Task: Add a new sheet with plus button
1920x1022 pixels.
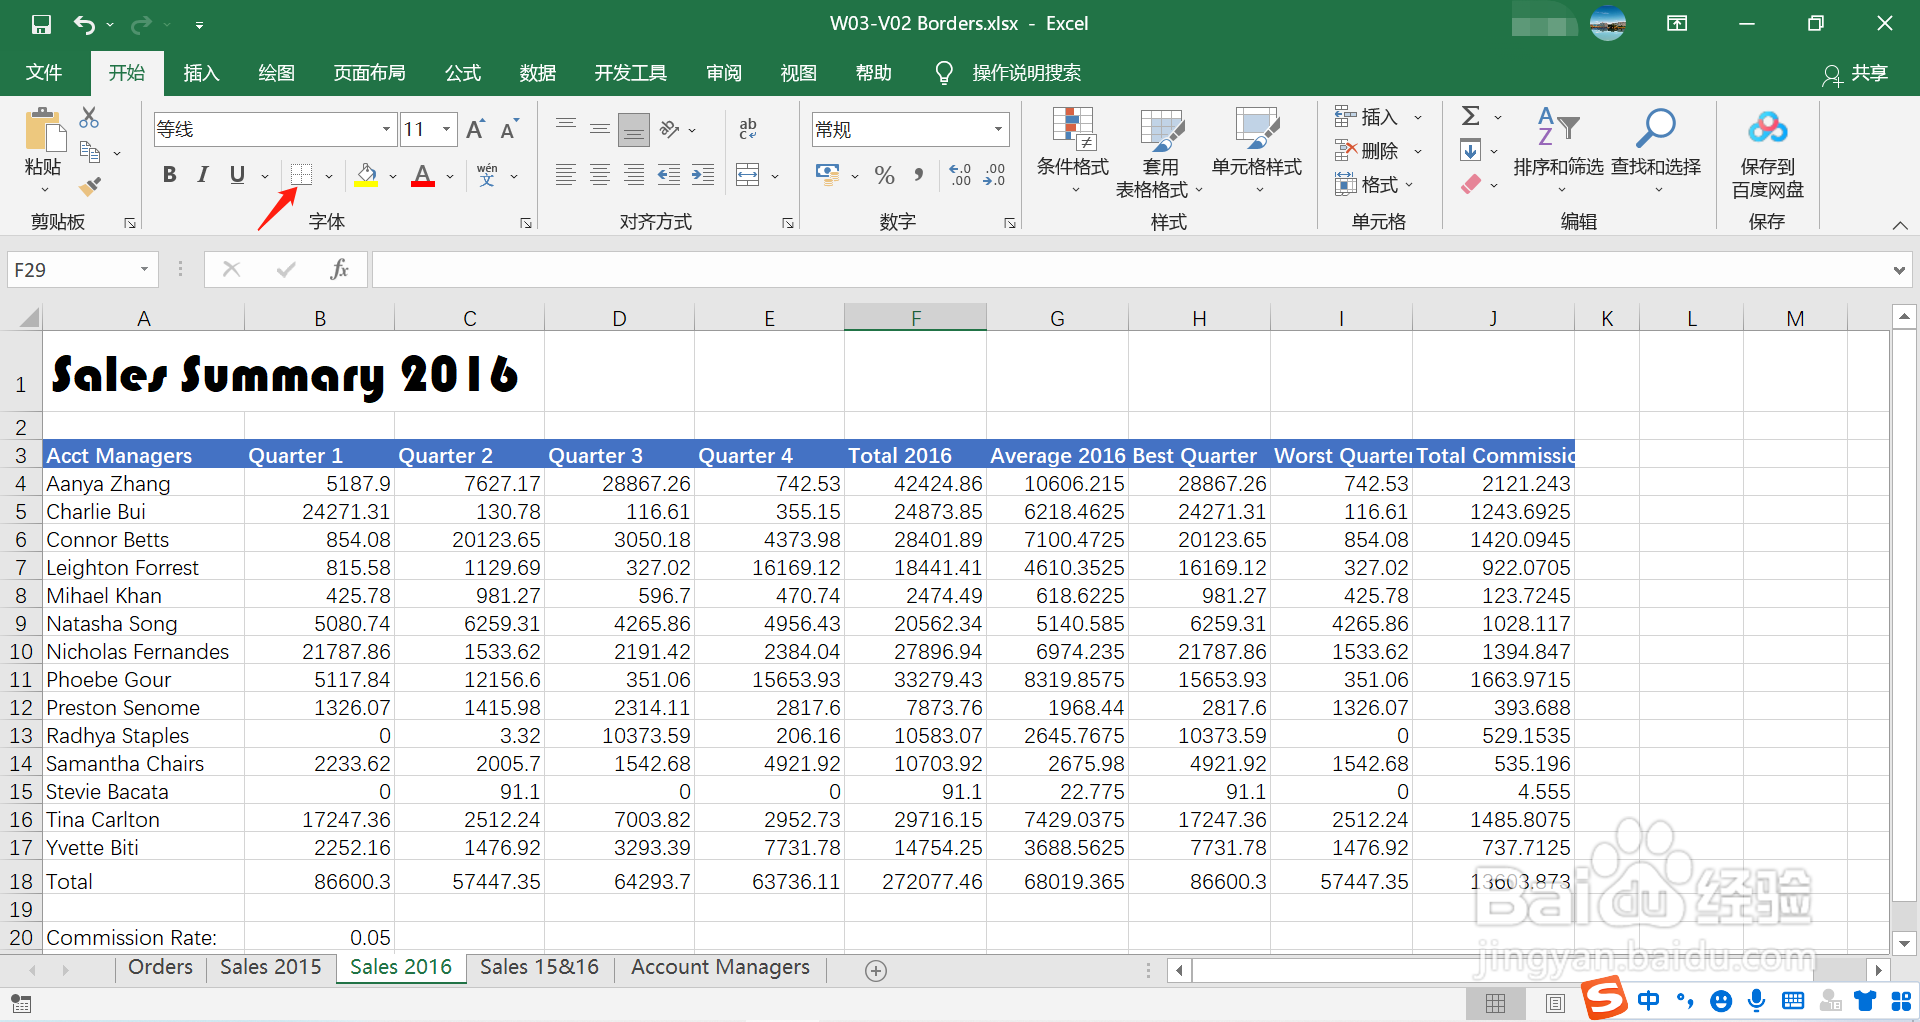Action: pos(876,970)
